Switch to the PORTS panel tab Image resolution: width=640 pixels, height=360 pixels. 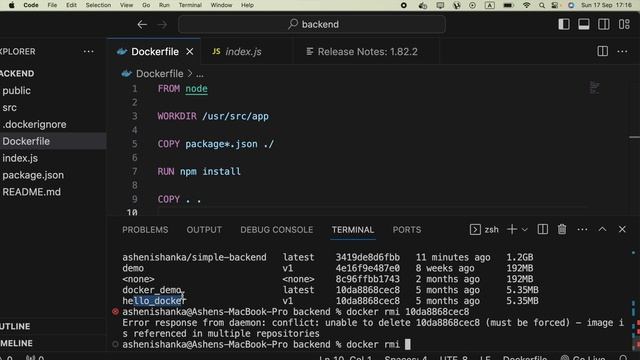407,230
